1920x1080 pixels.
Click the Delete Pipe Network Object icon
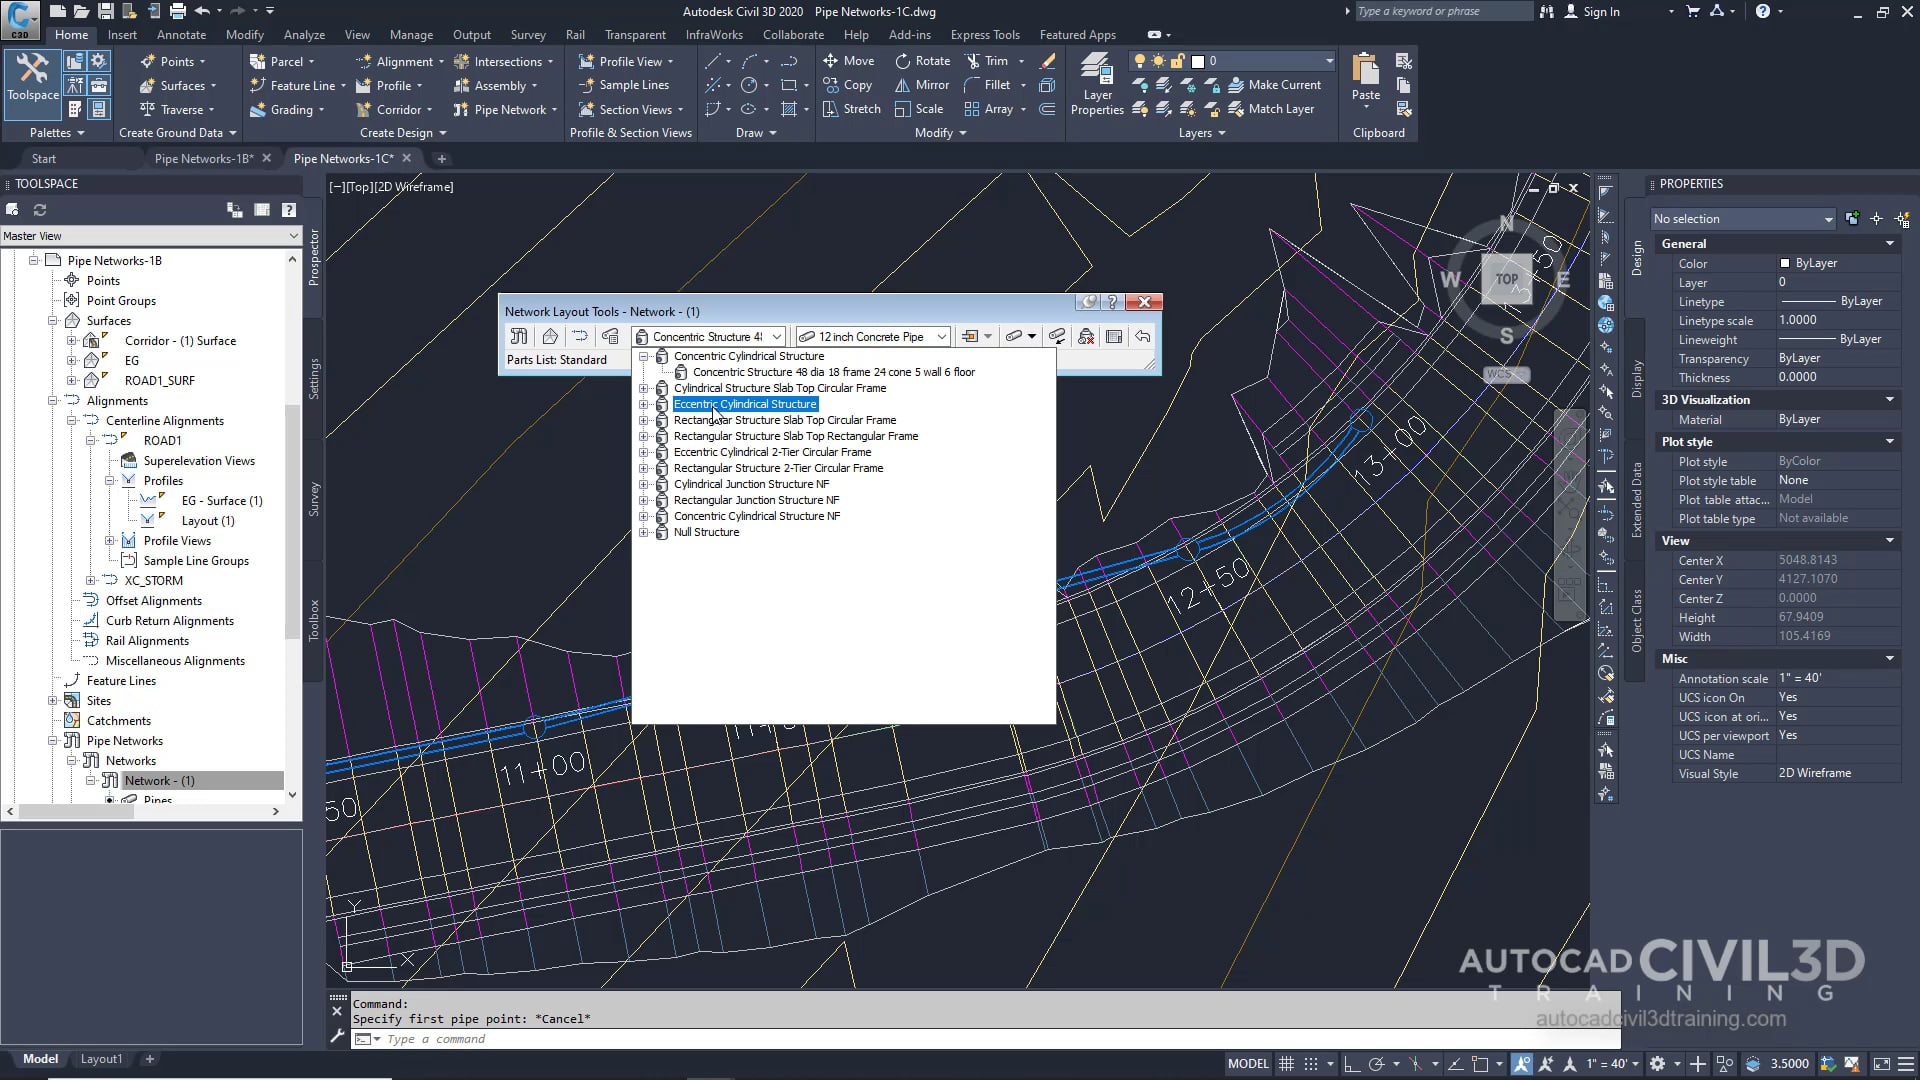click(x=1086, y=337)
